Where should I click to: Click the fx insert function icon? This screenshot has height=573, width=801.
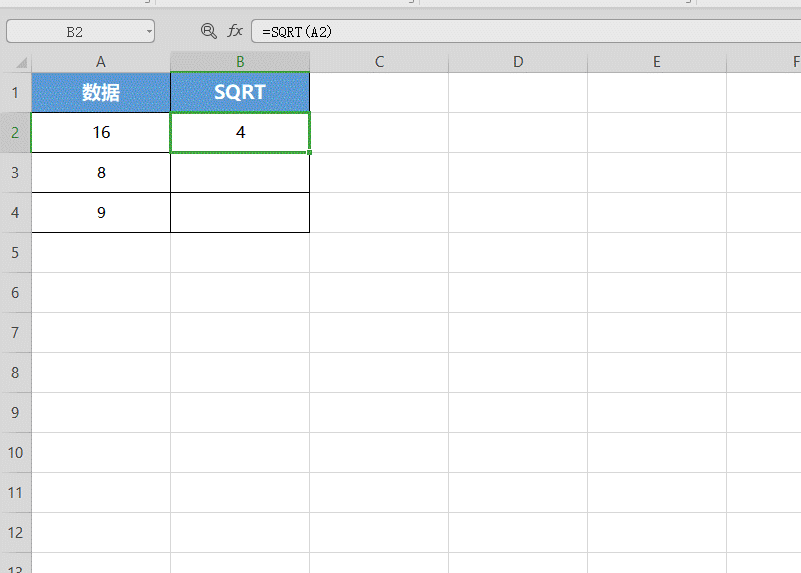(235, 32)
